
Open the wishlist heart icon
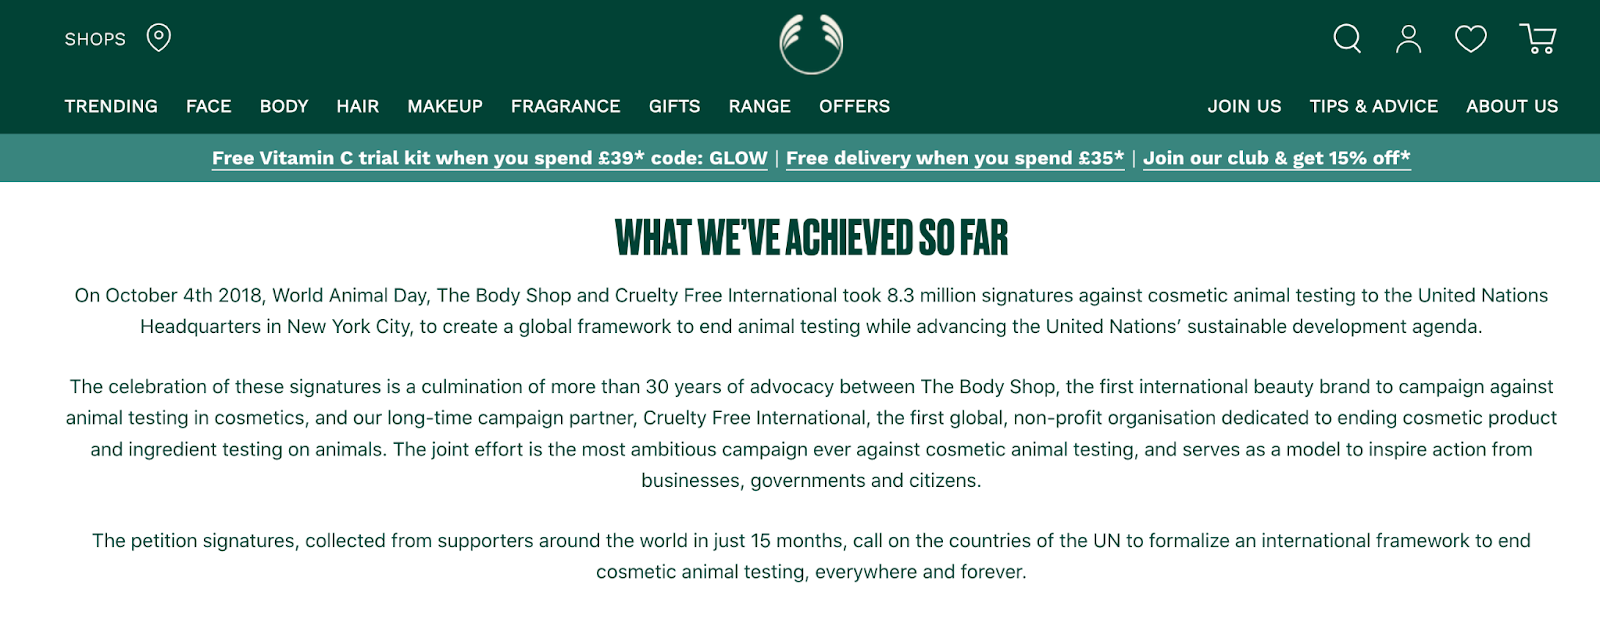point(1471,39)
